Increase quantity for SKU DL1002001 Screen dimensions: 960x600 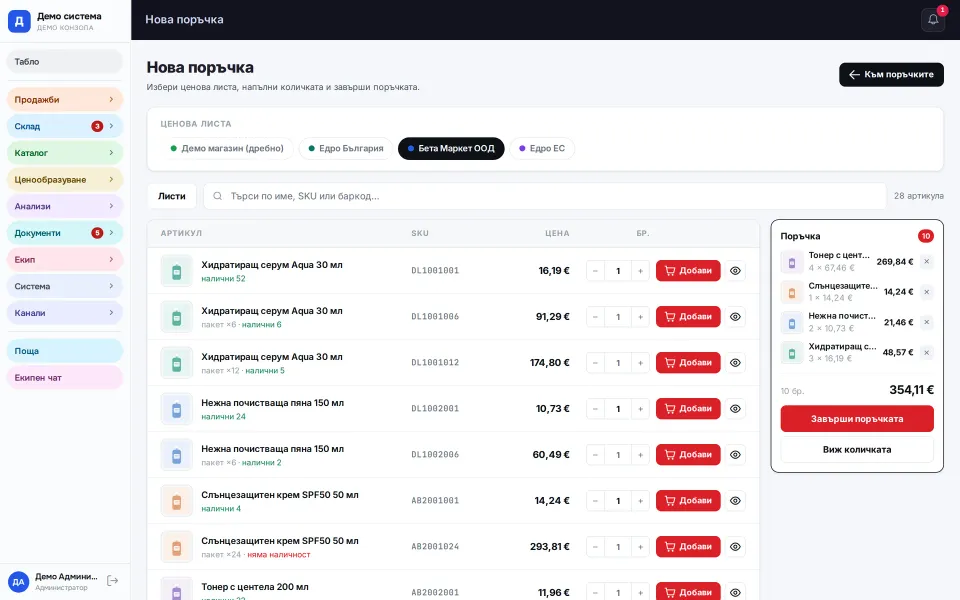click(640, 408)
